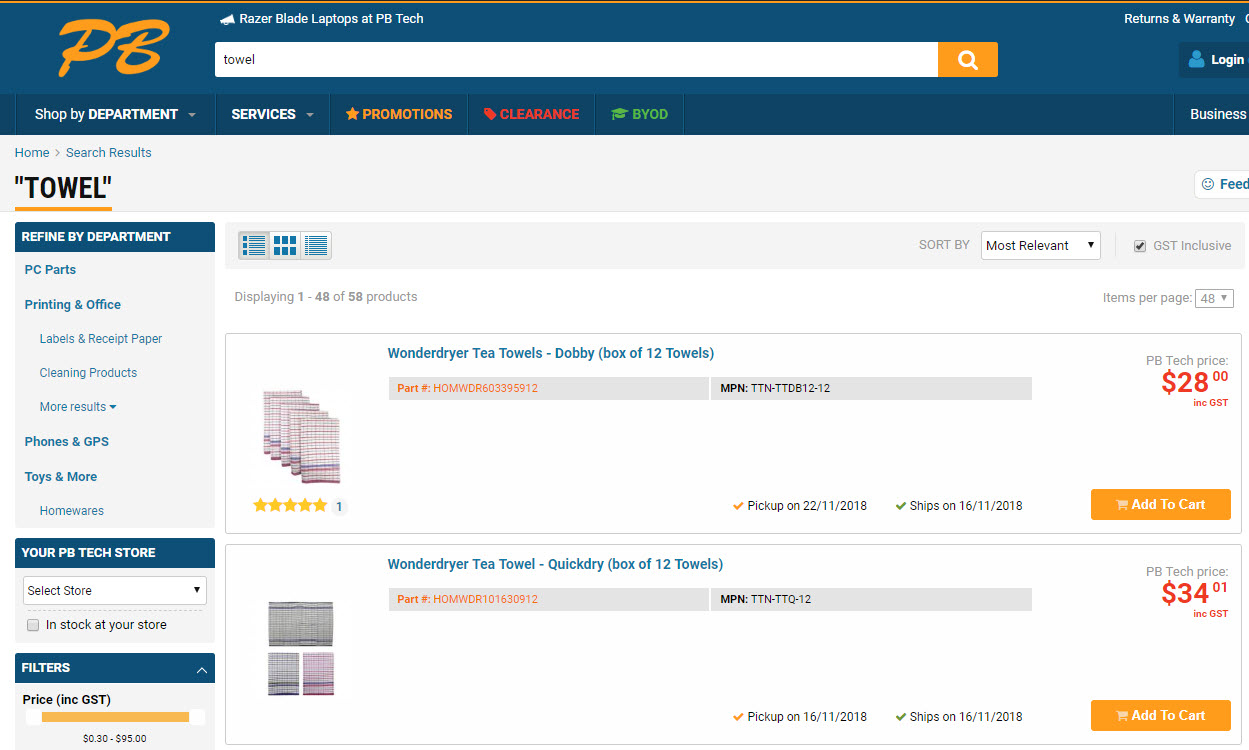
Task: Open the Business menu item
Action: [x=1217, y=114]
